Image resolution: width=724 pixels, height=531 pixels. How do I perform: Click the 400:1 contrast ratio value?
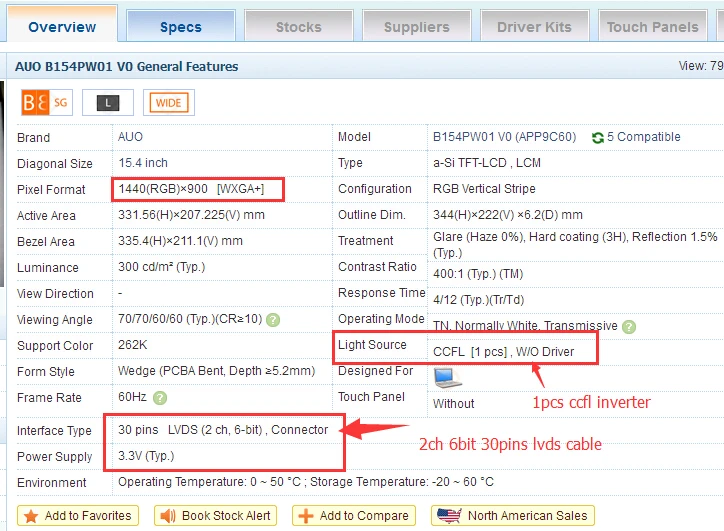pos(478,274)
